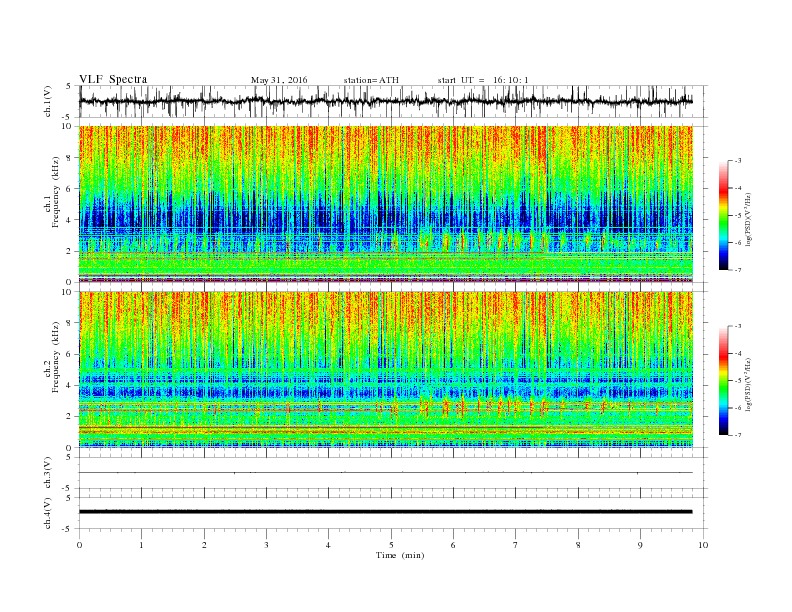Viewport: 792px width, 612px height.
Task: Click the "ch.1(V)" waveform axis label
Action: [48, 101]
